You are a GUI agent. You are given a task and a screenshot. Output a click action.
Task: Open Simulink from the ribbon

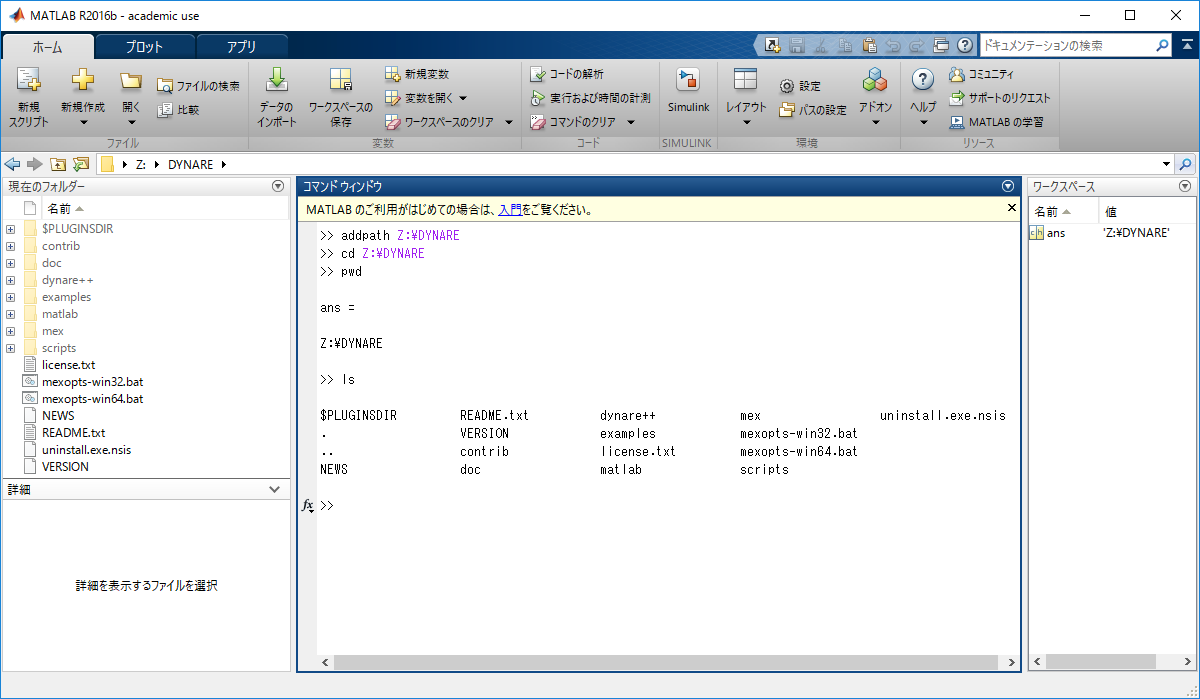[688, 92]
